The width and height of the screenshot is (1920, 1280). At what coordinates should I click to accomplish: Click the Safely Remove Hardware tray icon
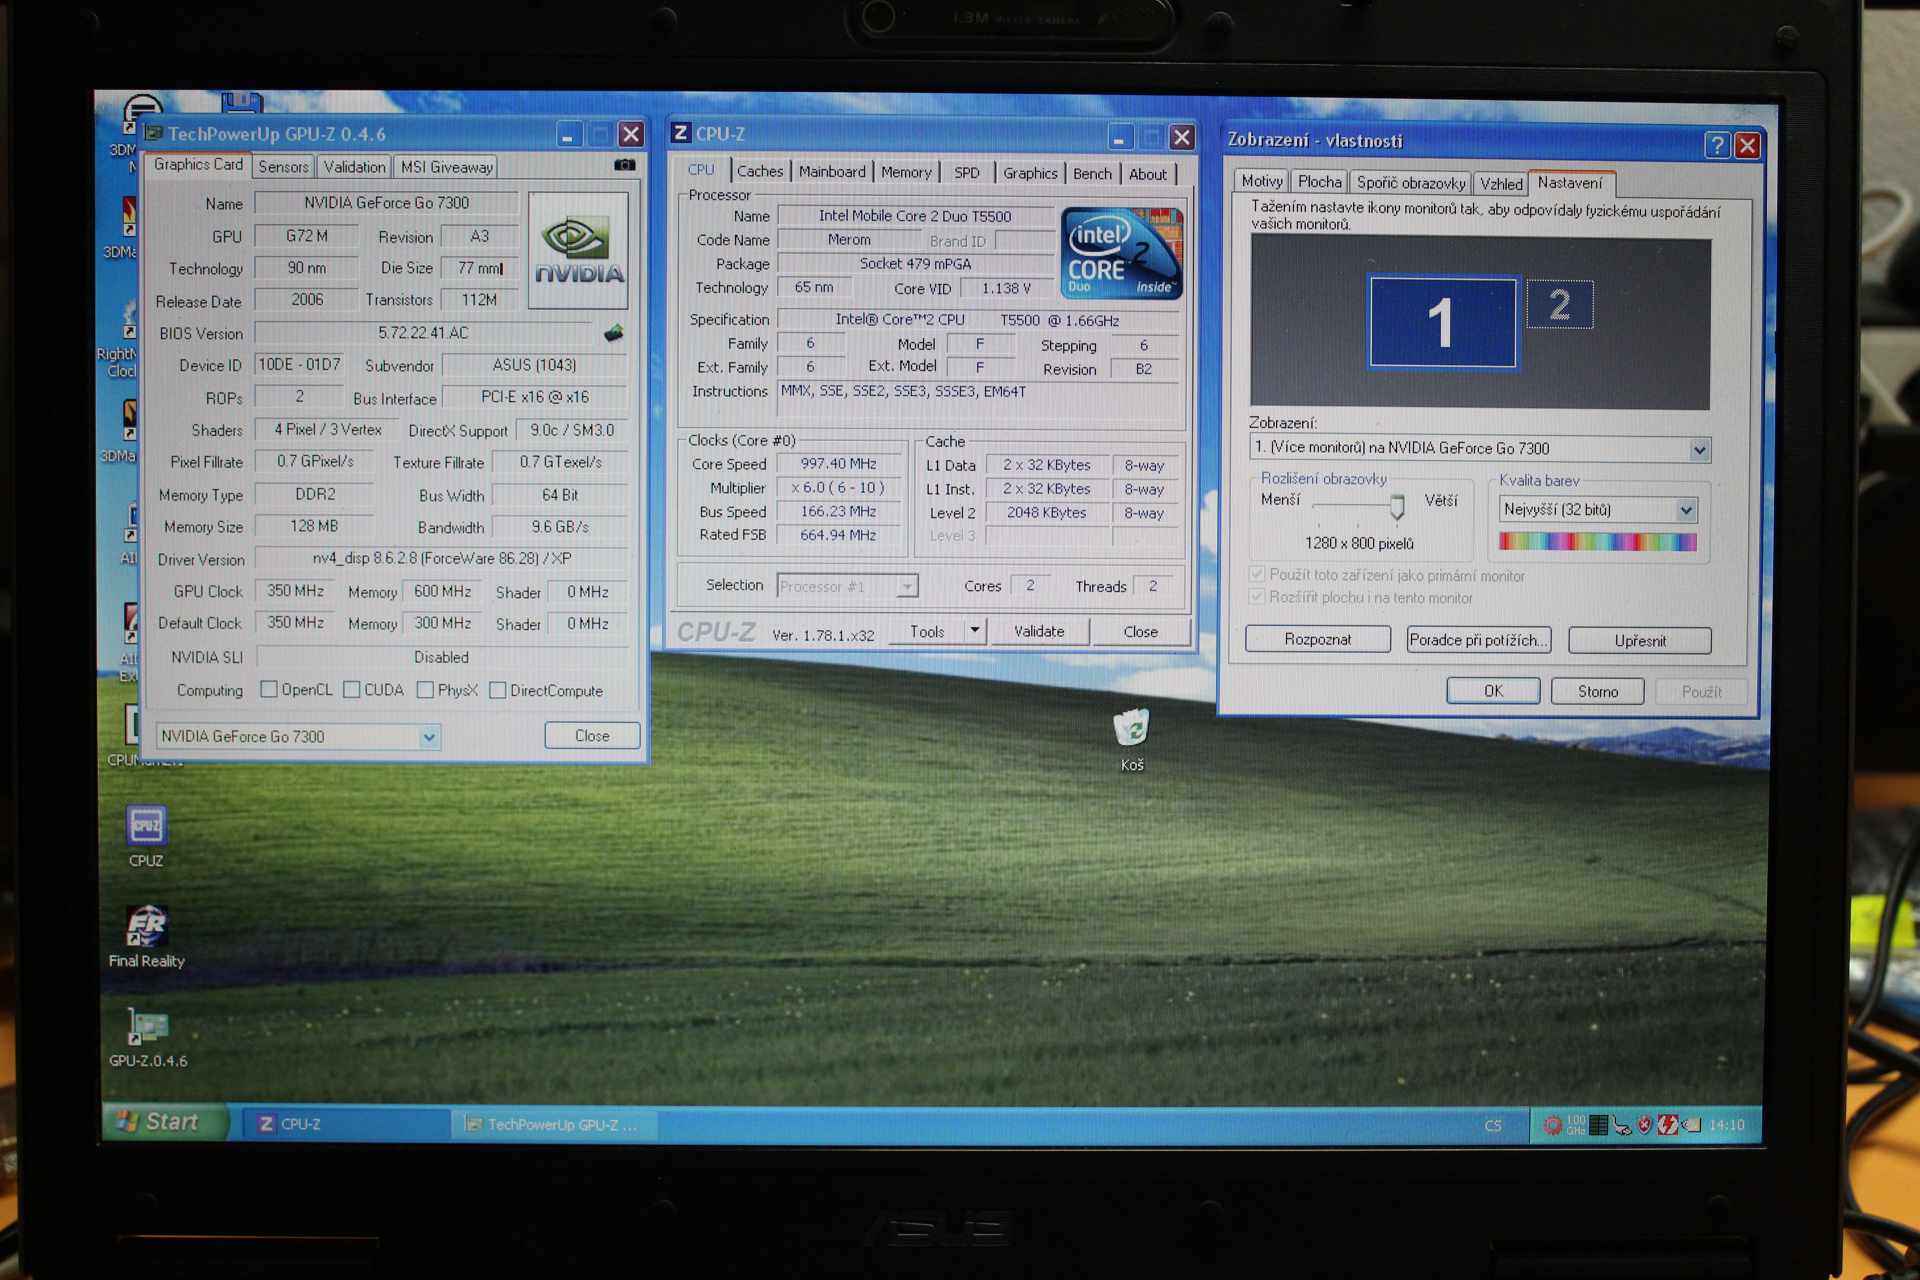1622,1126
